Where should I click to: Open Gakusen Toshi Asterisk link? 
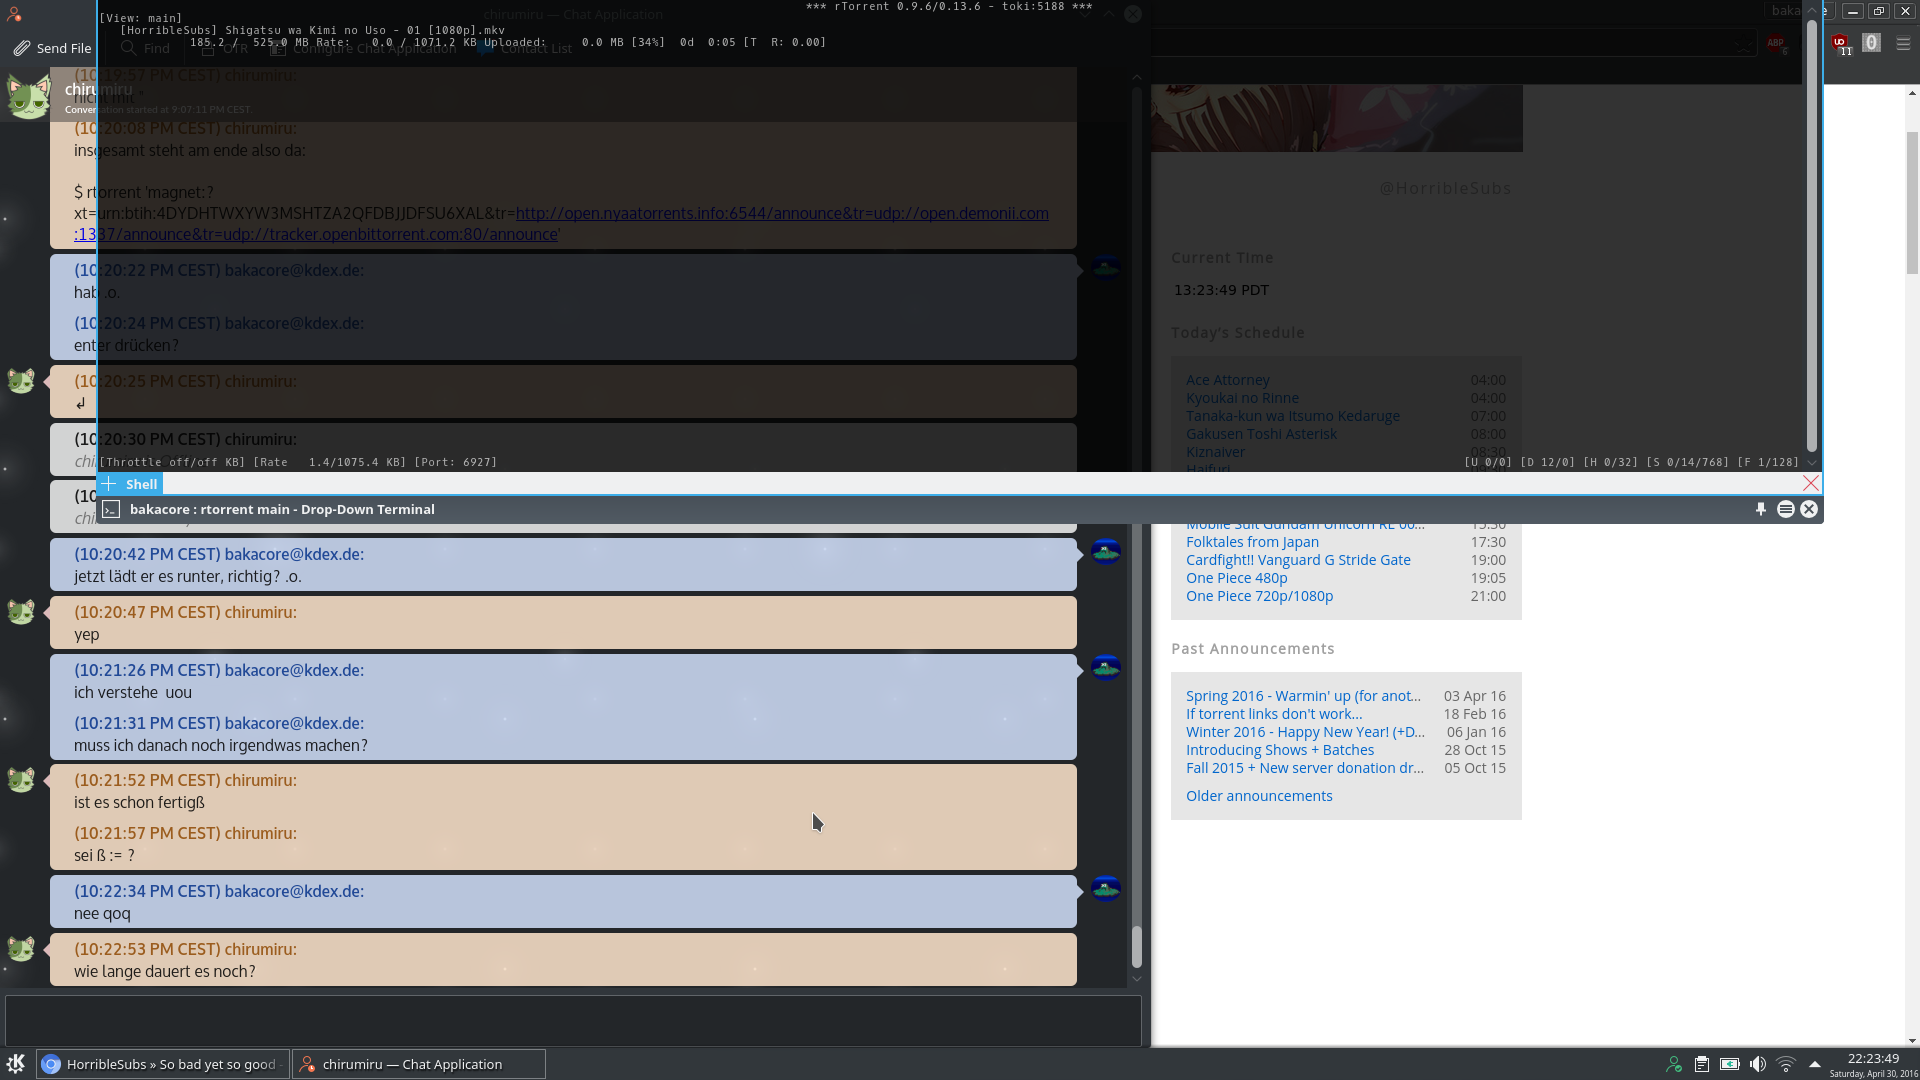[1261, 434]
